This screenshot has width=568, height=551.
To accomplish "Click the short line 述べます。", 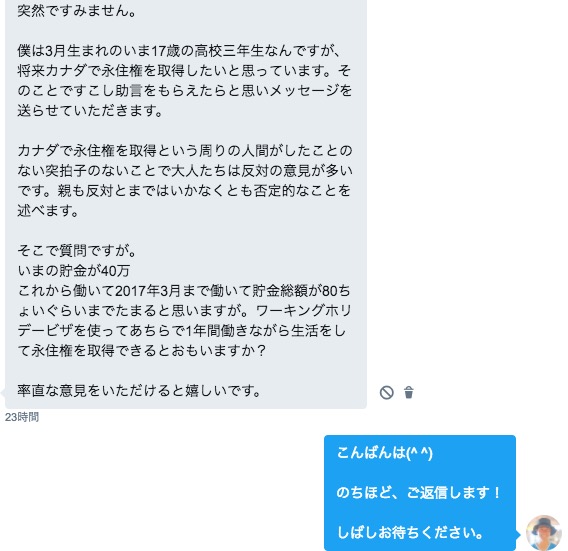I will pos(48,210).
